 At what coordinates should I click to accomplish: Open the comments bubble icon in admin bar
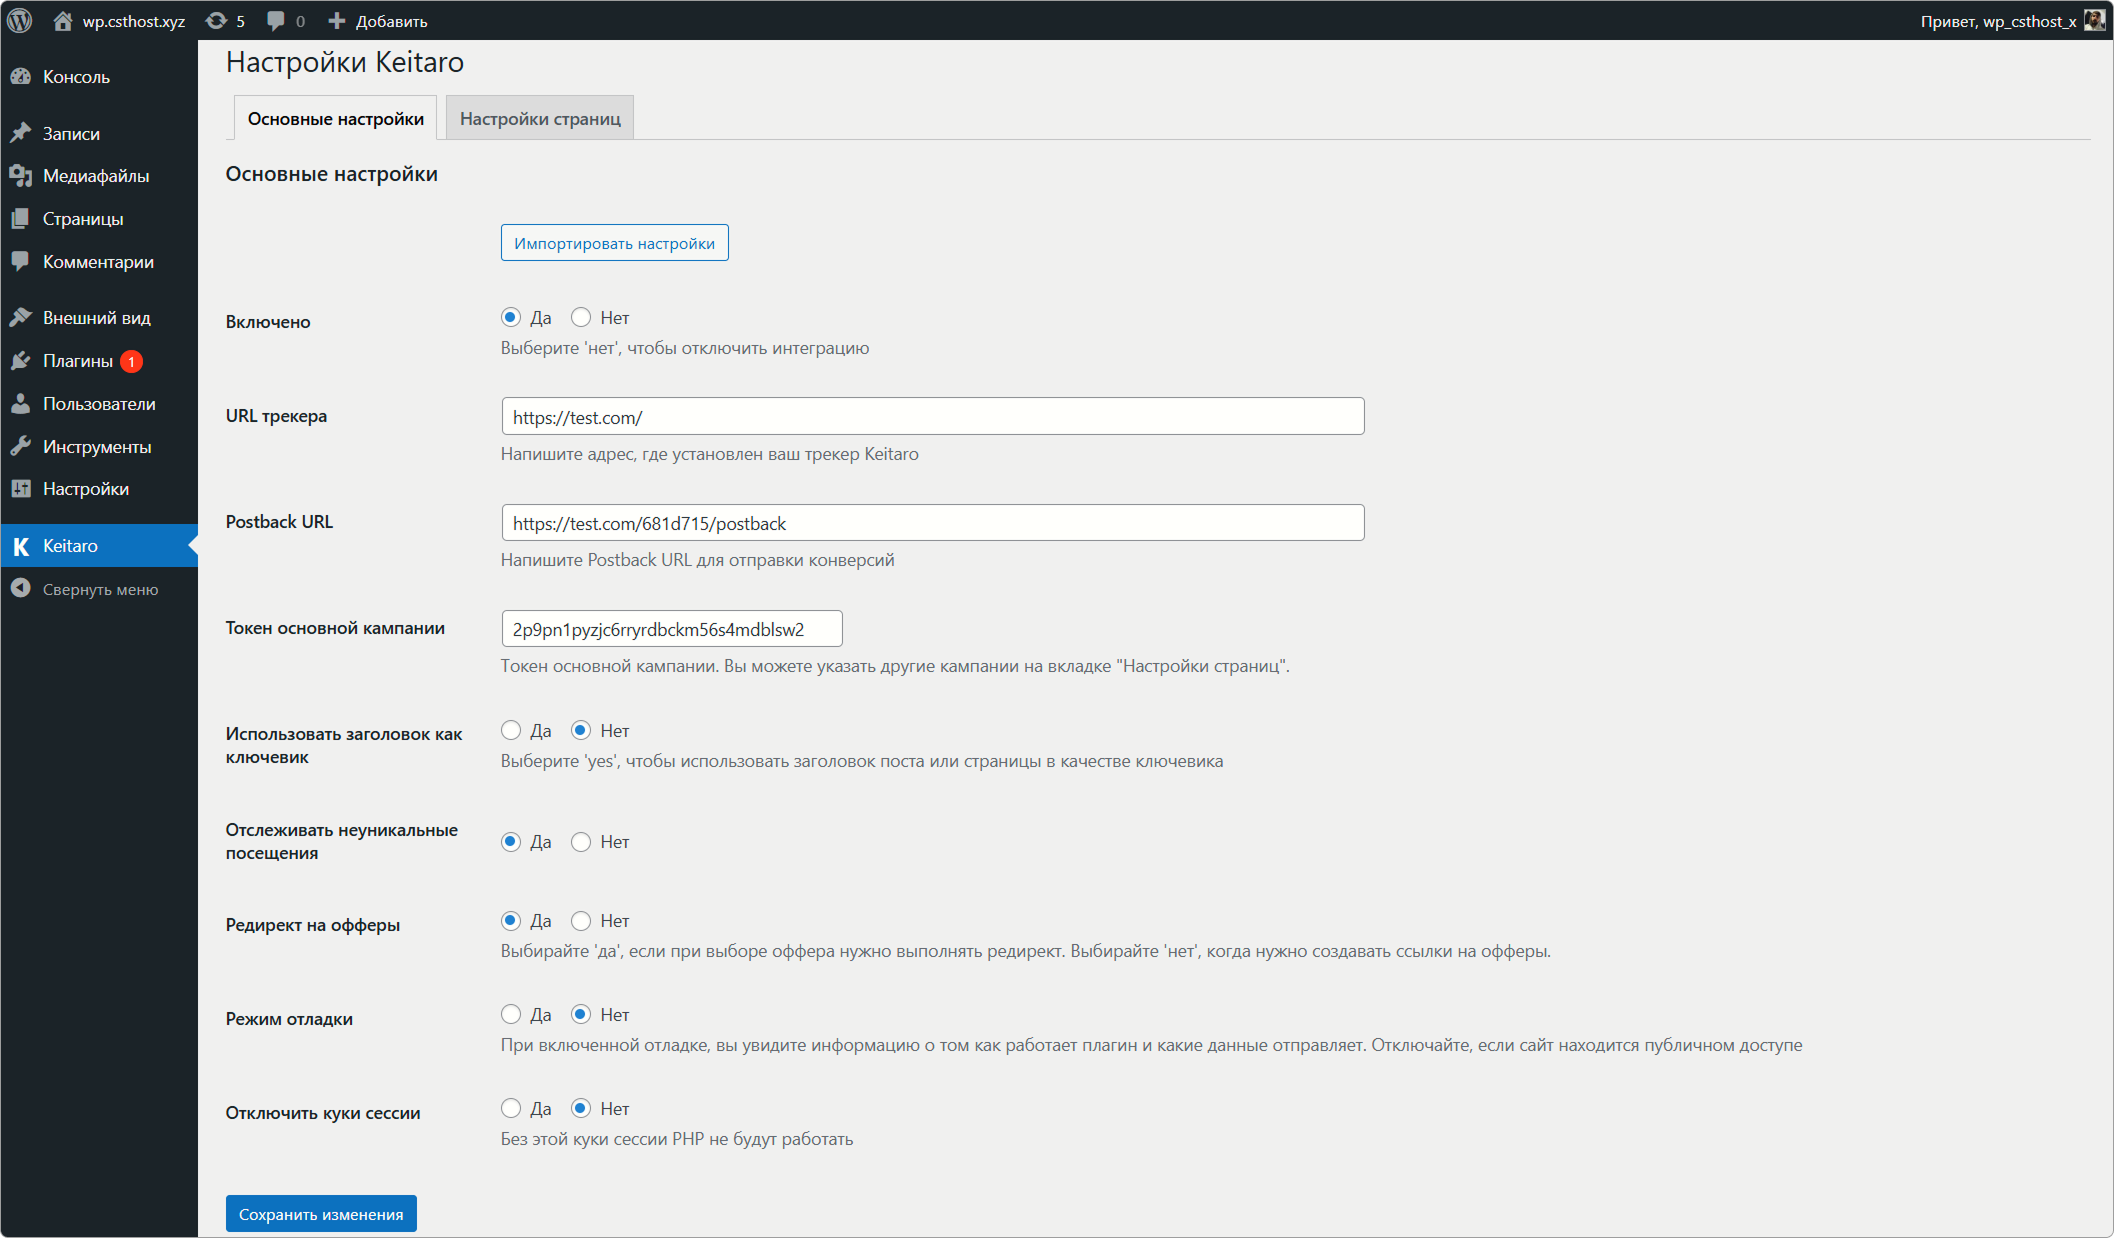point(276,21)
